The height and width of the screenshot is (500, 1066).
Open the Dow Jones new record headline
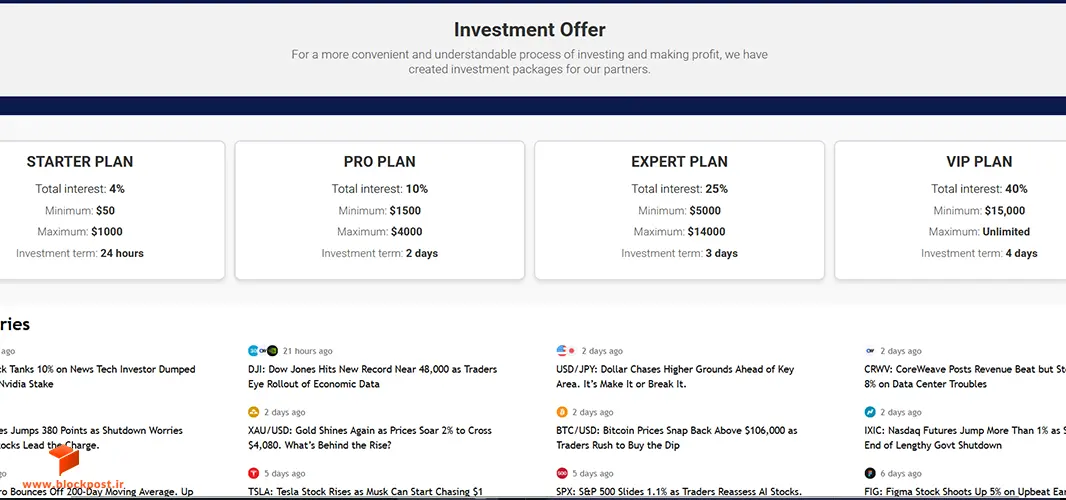click(373, 377)
